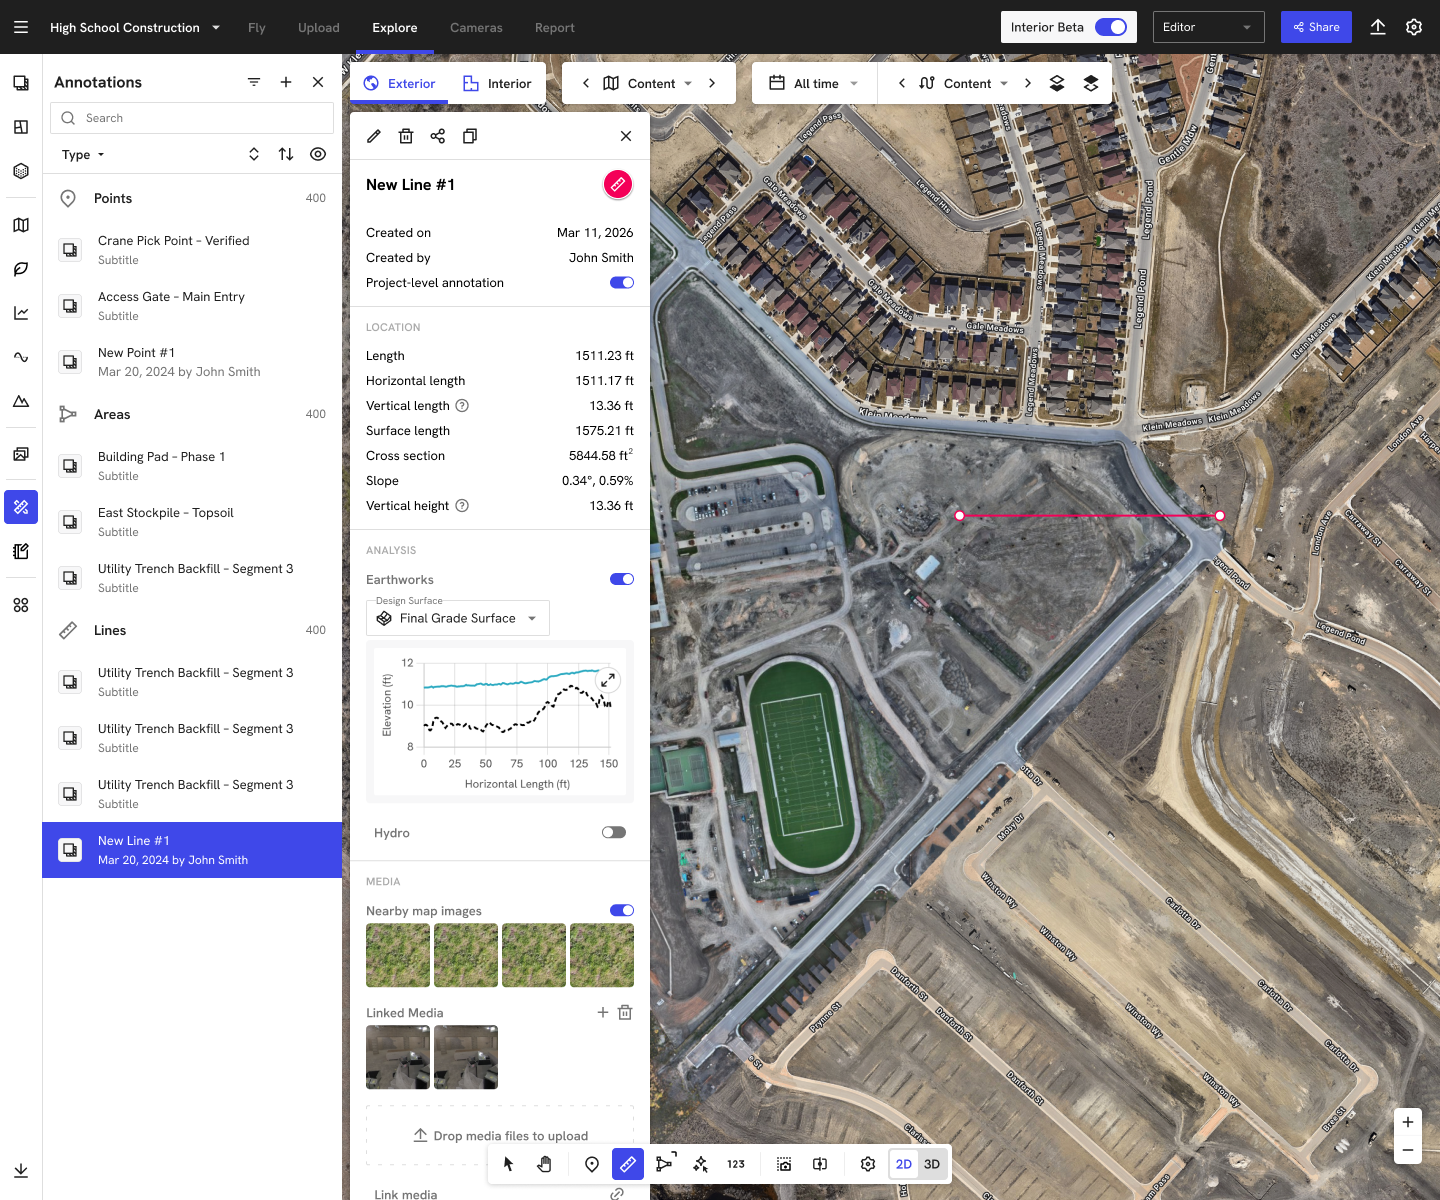The width and height of the screenshot is (1440, 1200).
Task: Switch to the Cameras tab
Action: point(476,28)
